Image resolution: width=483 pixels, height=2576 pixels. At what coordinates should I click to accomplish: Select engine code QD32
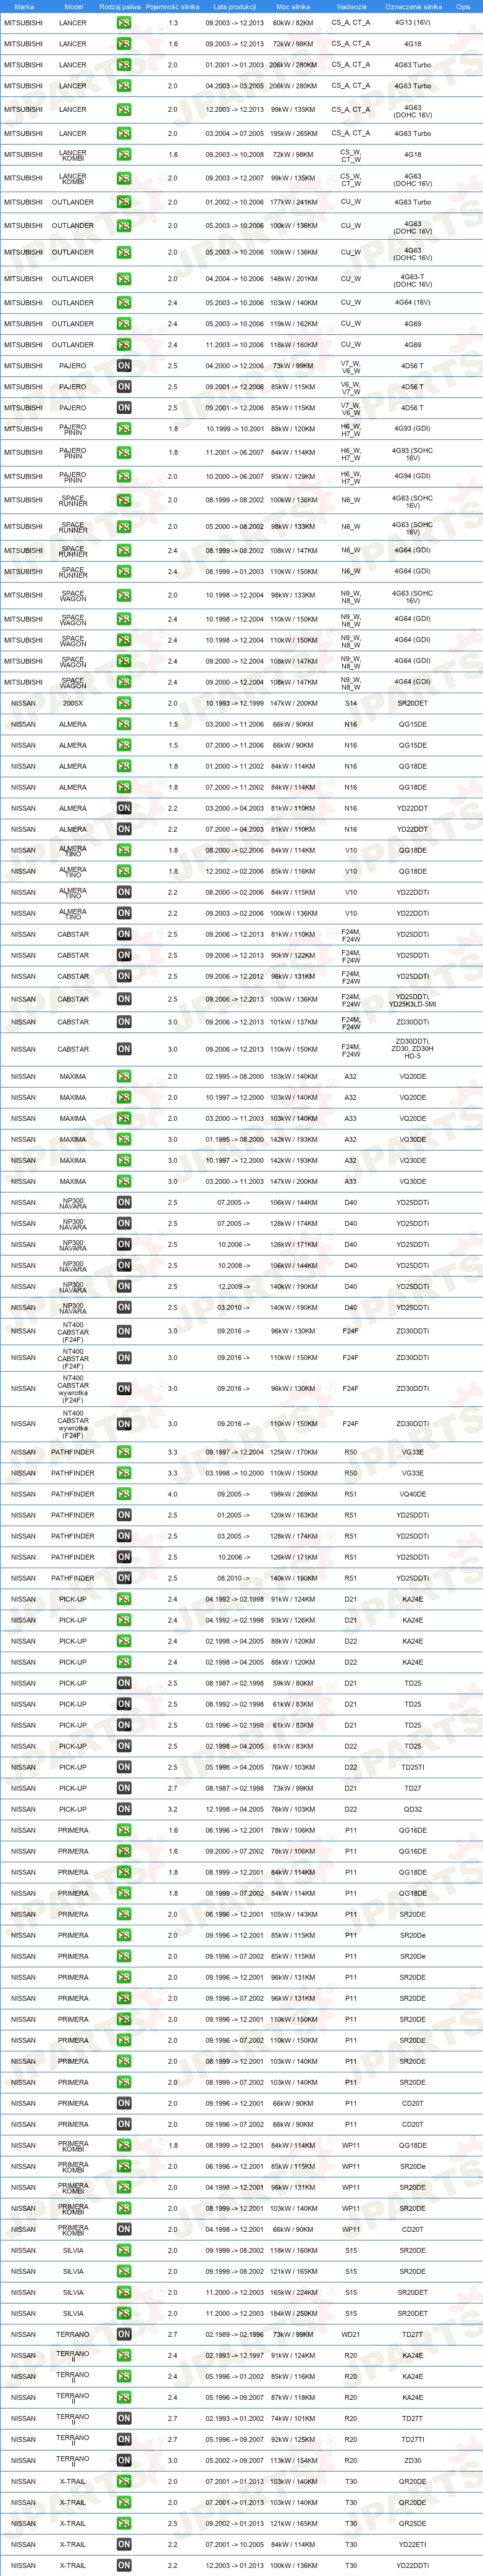tap(413, 1809)
